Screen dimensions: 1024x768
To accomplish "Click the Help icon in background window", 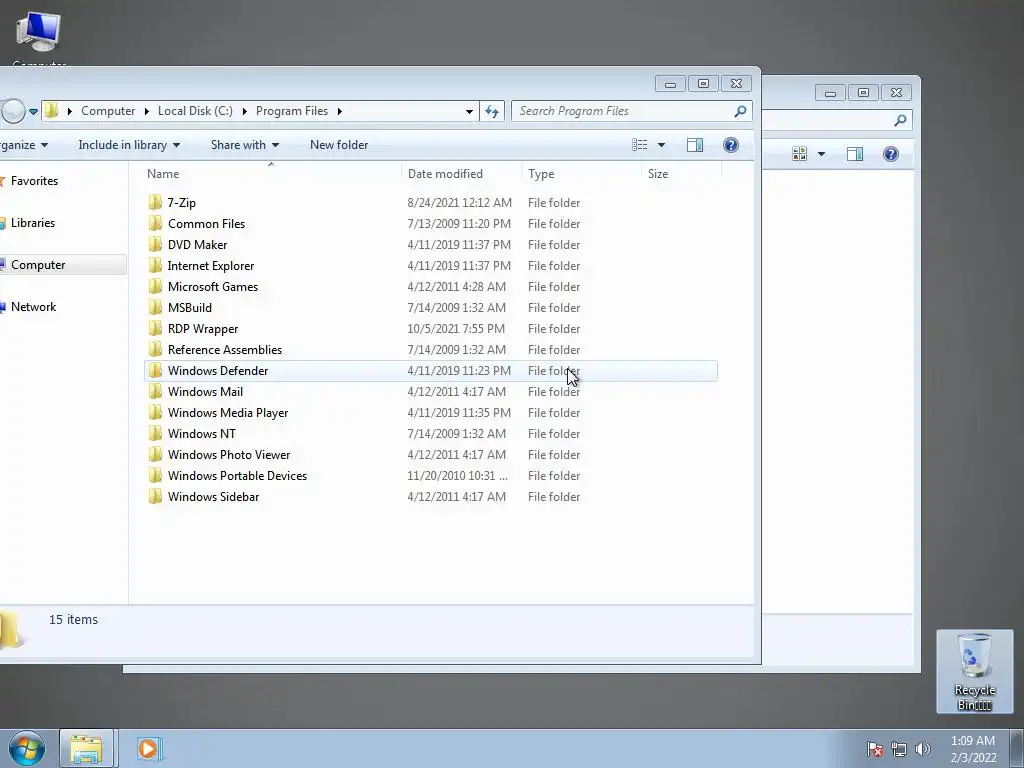I will tap(891, 154).
